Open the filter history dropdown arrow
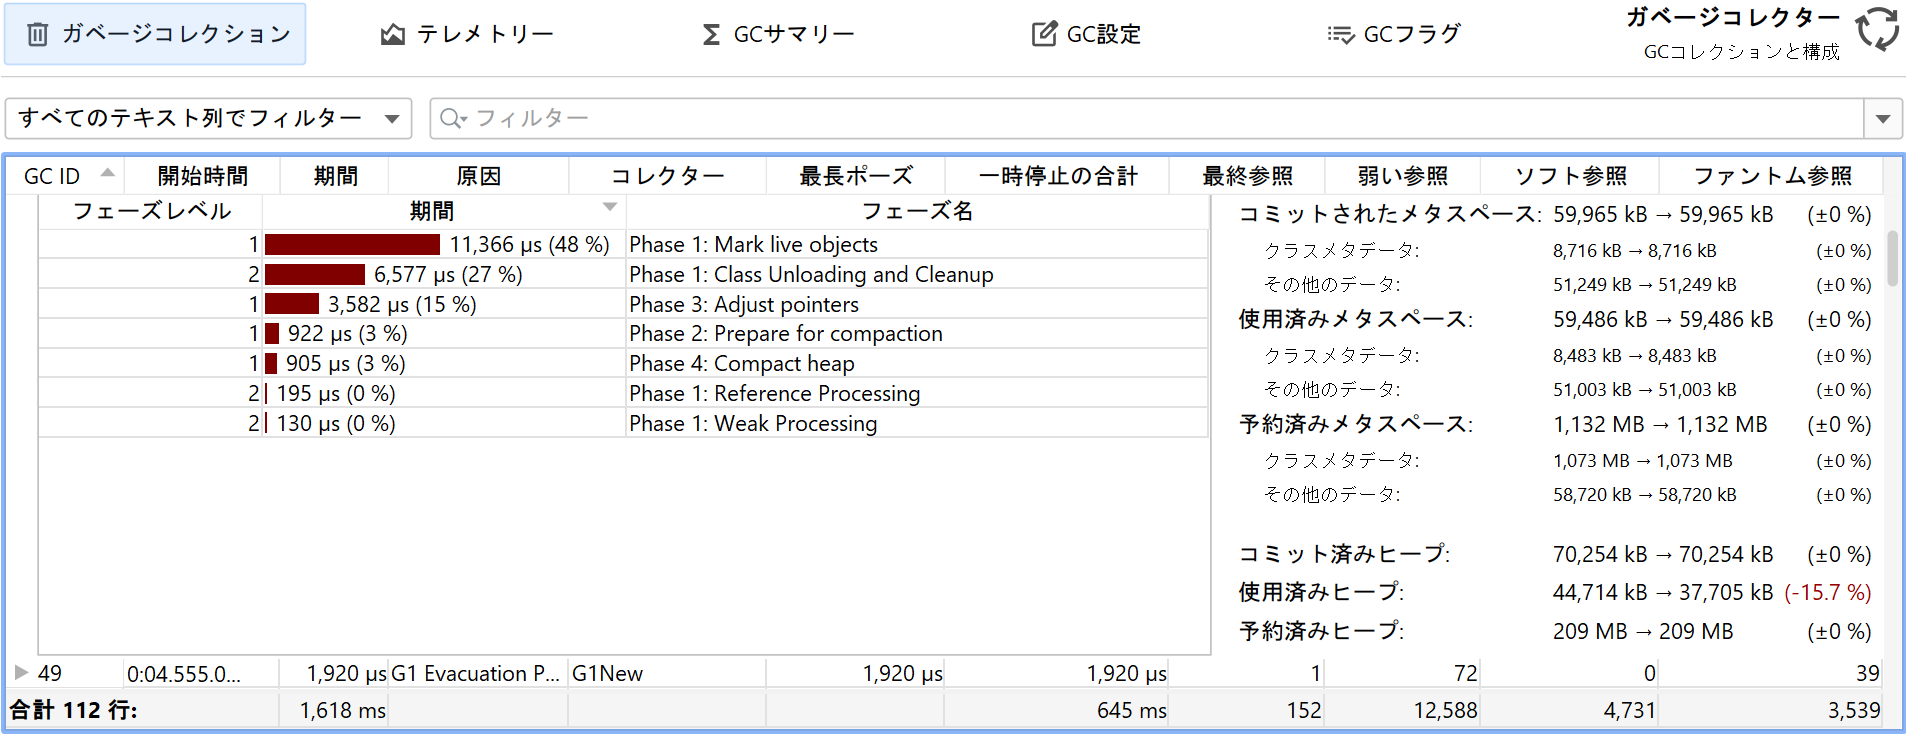 [x=1883, y=118]
